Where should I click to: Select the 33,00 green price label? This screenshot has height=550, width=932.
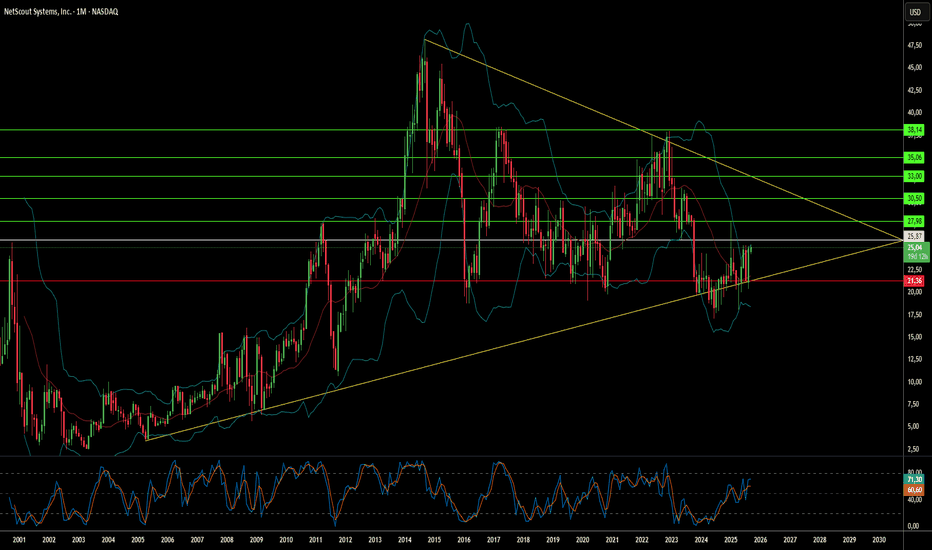(x=915, y=177)
